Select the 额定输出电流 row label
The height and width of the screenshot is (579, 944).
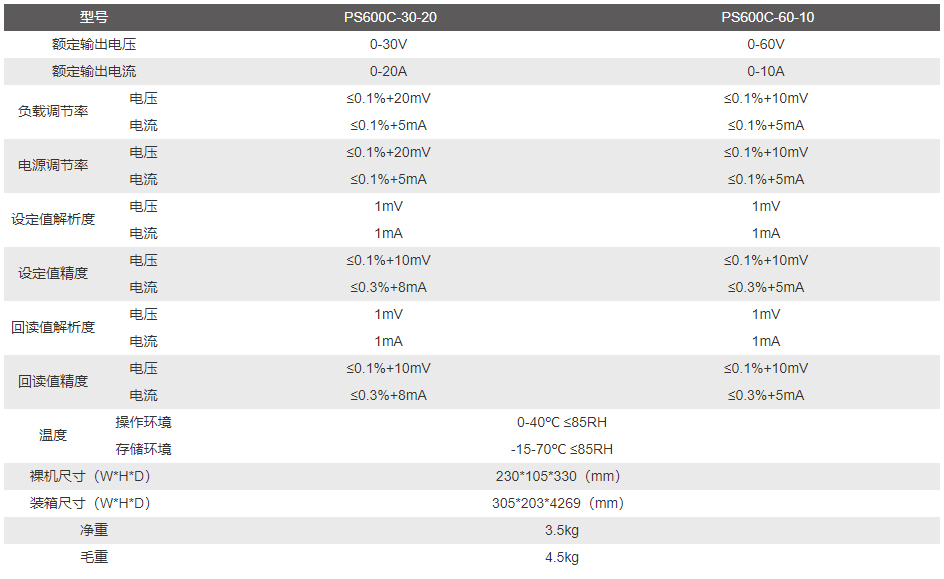pyautogui.click(x=94, y=72)
